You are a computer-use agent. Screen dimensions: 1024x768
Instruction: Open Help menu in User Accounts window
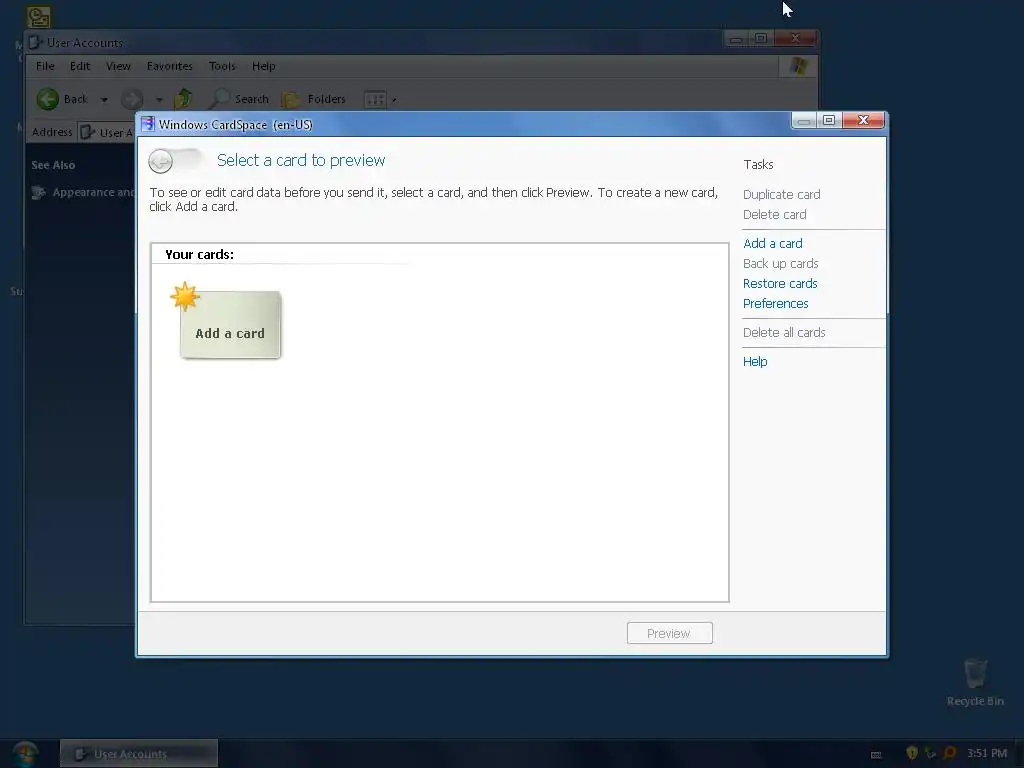(264, 66)
